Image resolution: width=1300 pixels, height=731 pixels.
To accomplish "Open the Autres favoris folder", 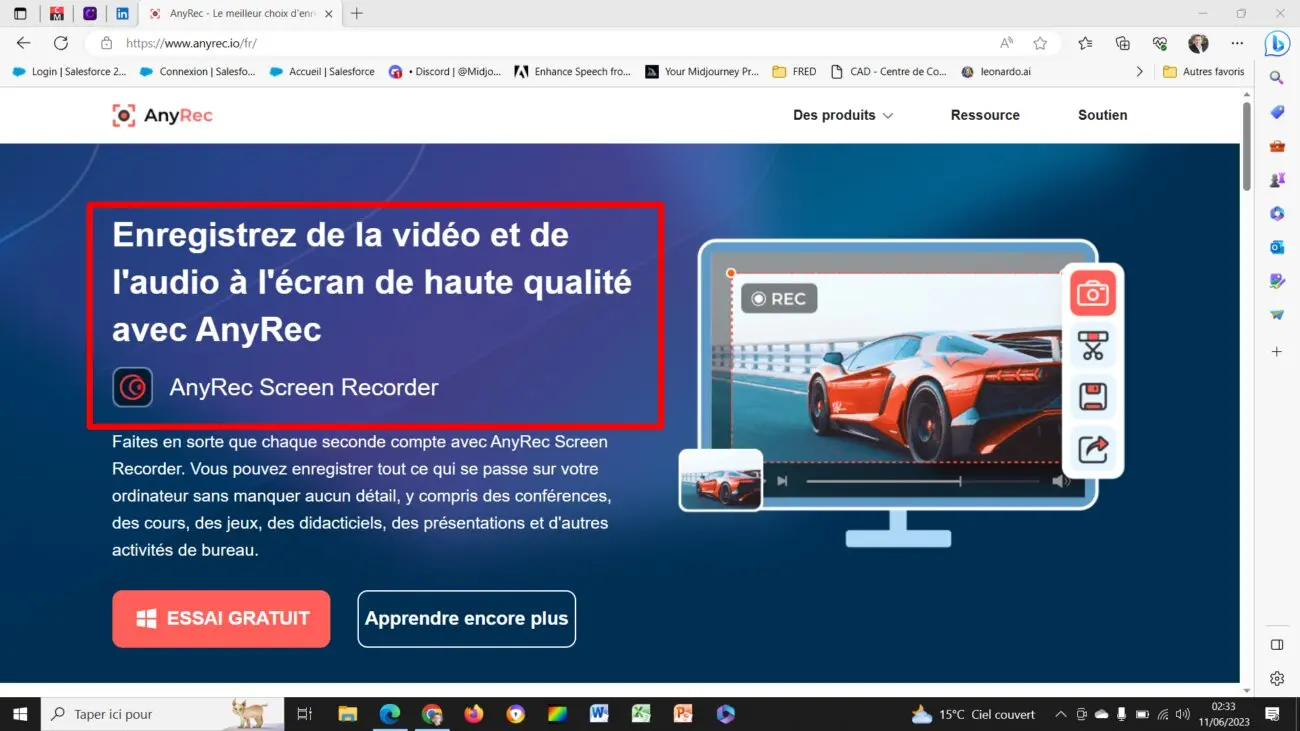I will (x=1204, y=72).
